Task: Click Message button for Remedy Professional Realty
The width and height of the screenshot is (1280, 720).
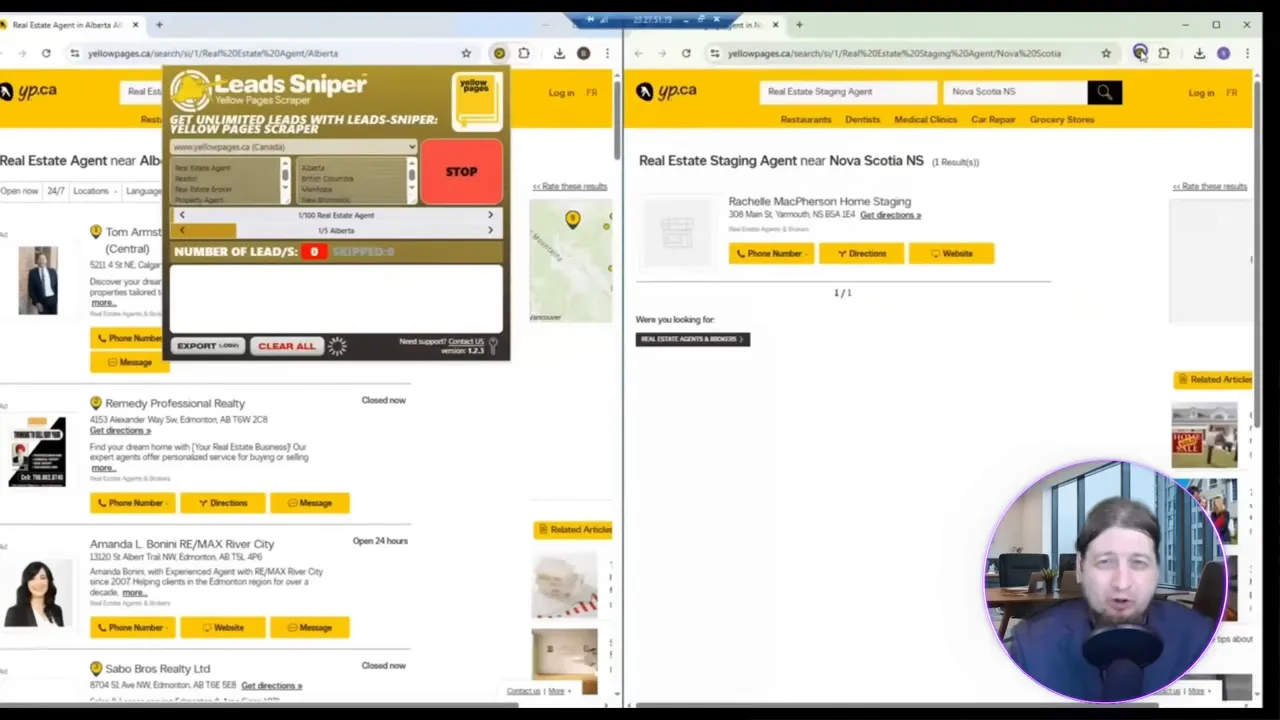Action: tap(310, 503)
